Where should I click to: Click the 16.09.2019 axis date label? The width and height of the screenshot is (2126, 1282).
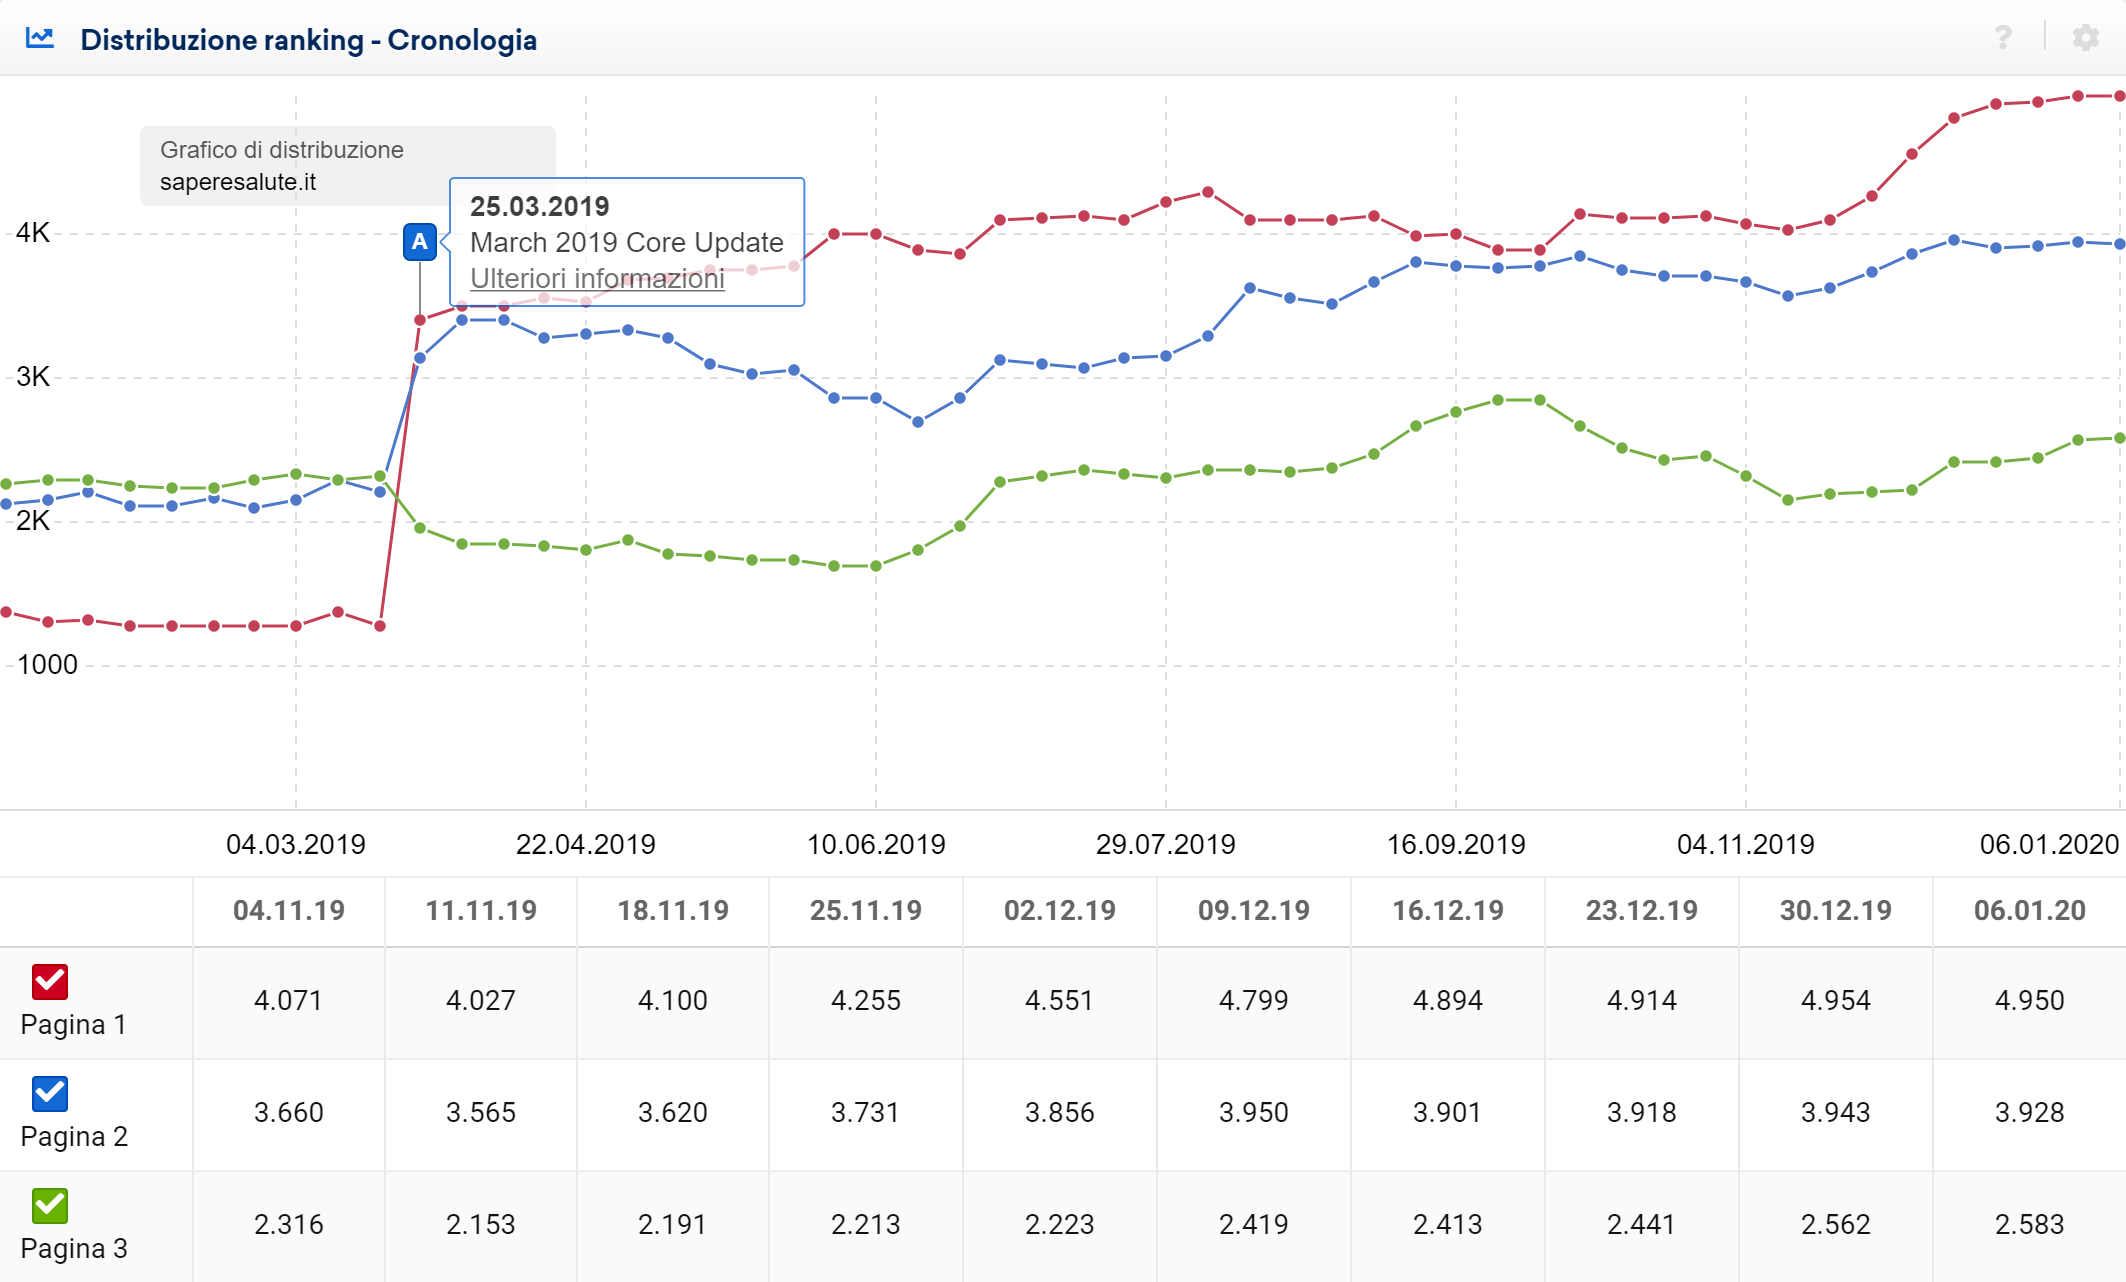(x=1456, y=845)
